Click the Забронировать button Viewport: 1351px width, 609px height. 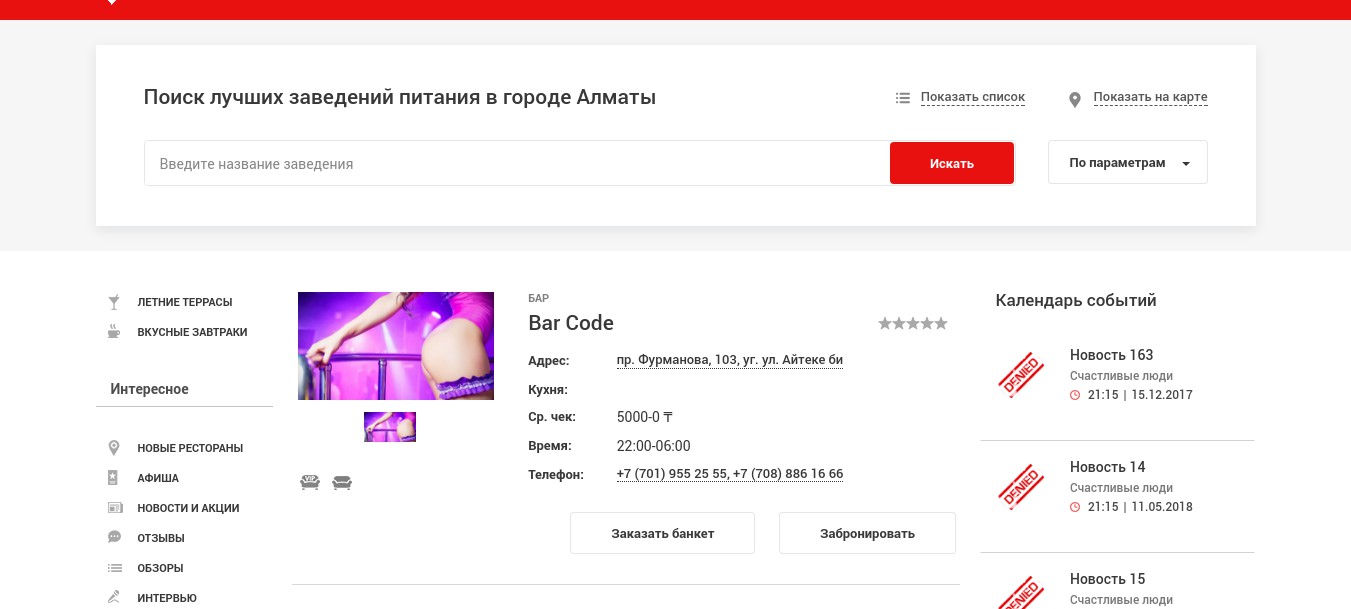(867, 533)
